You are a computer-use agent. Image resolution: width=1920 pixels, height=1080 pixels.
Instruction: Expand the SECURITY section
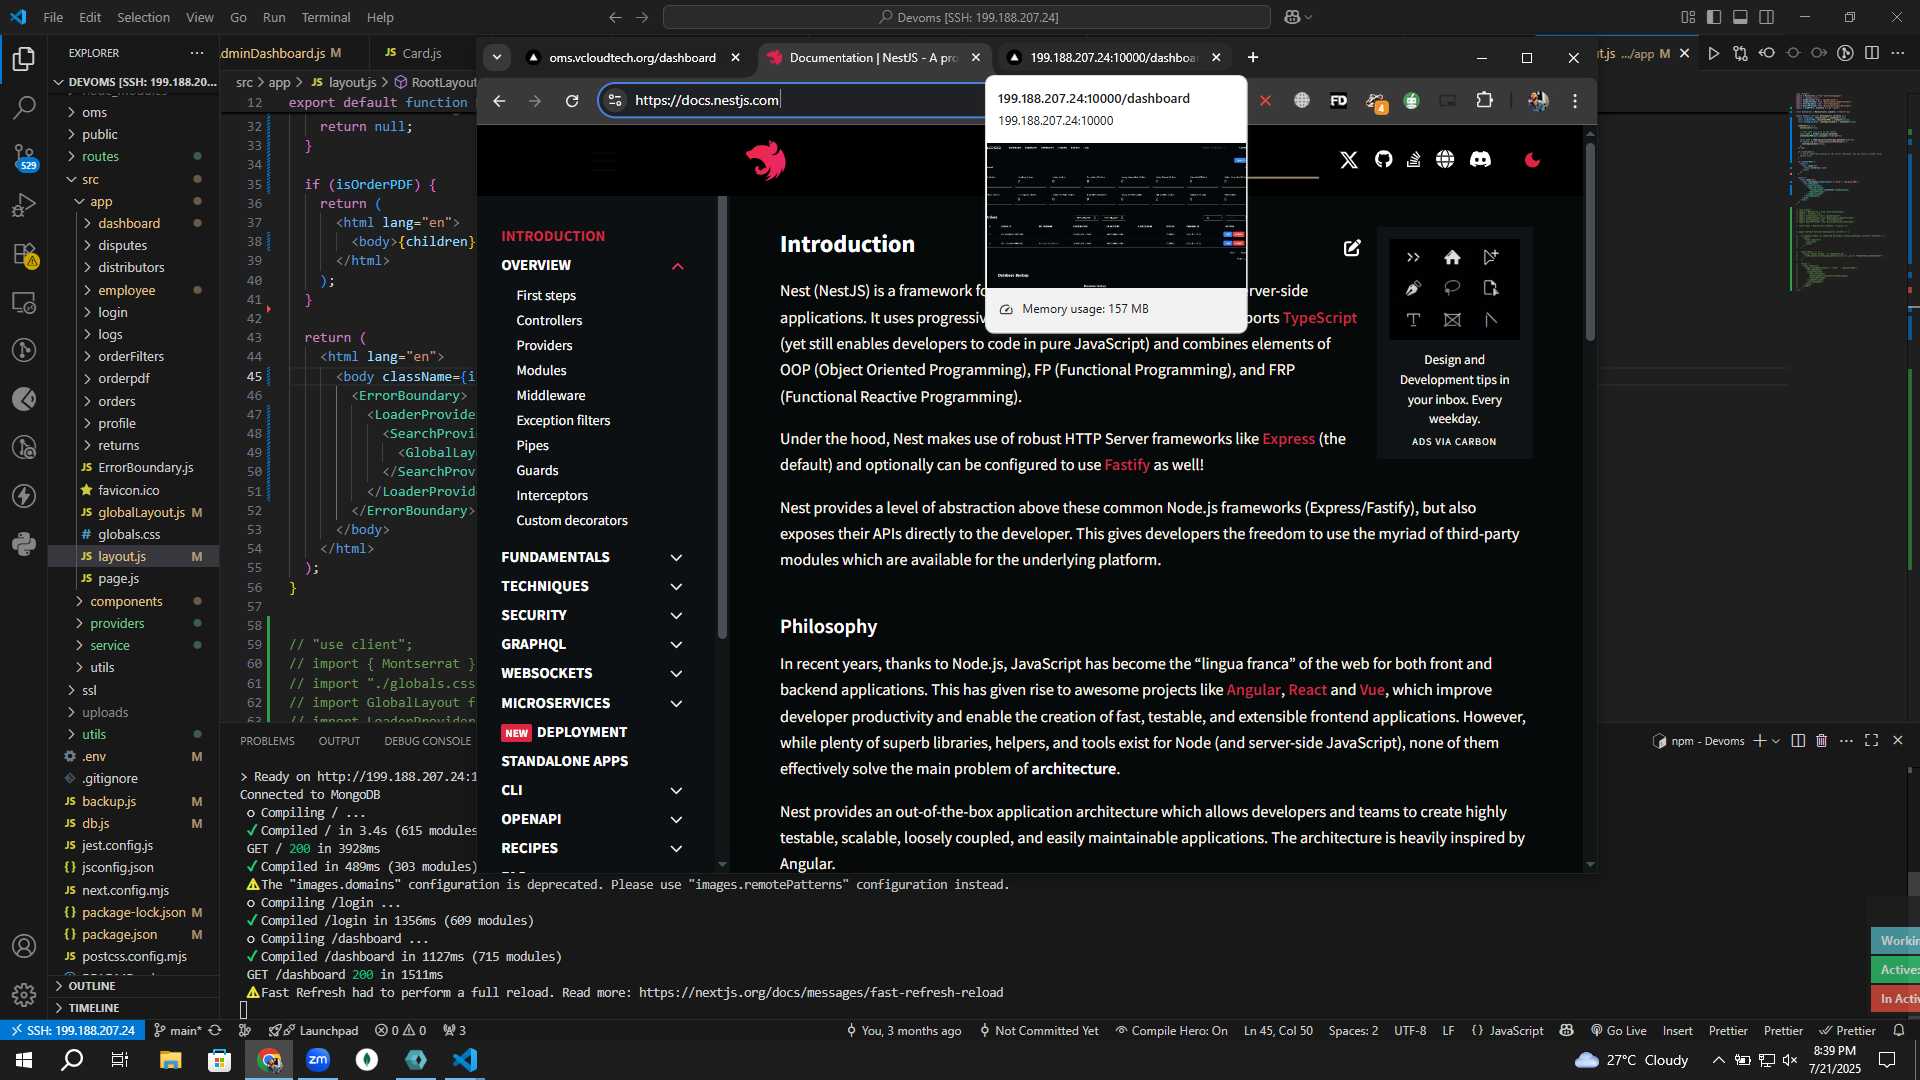pyautogui.click(x=676, y=615)
